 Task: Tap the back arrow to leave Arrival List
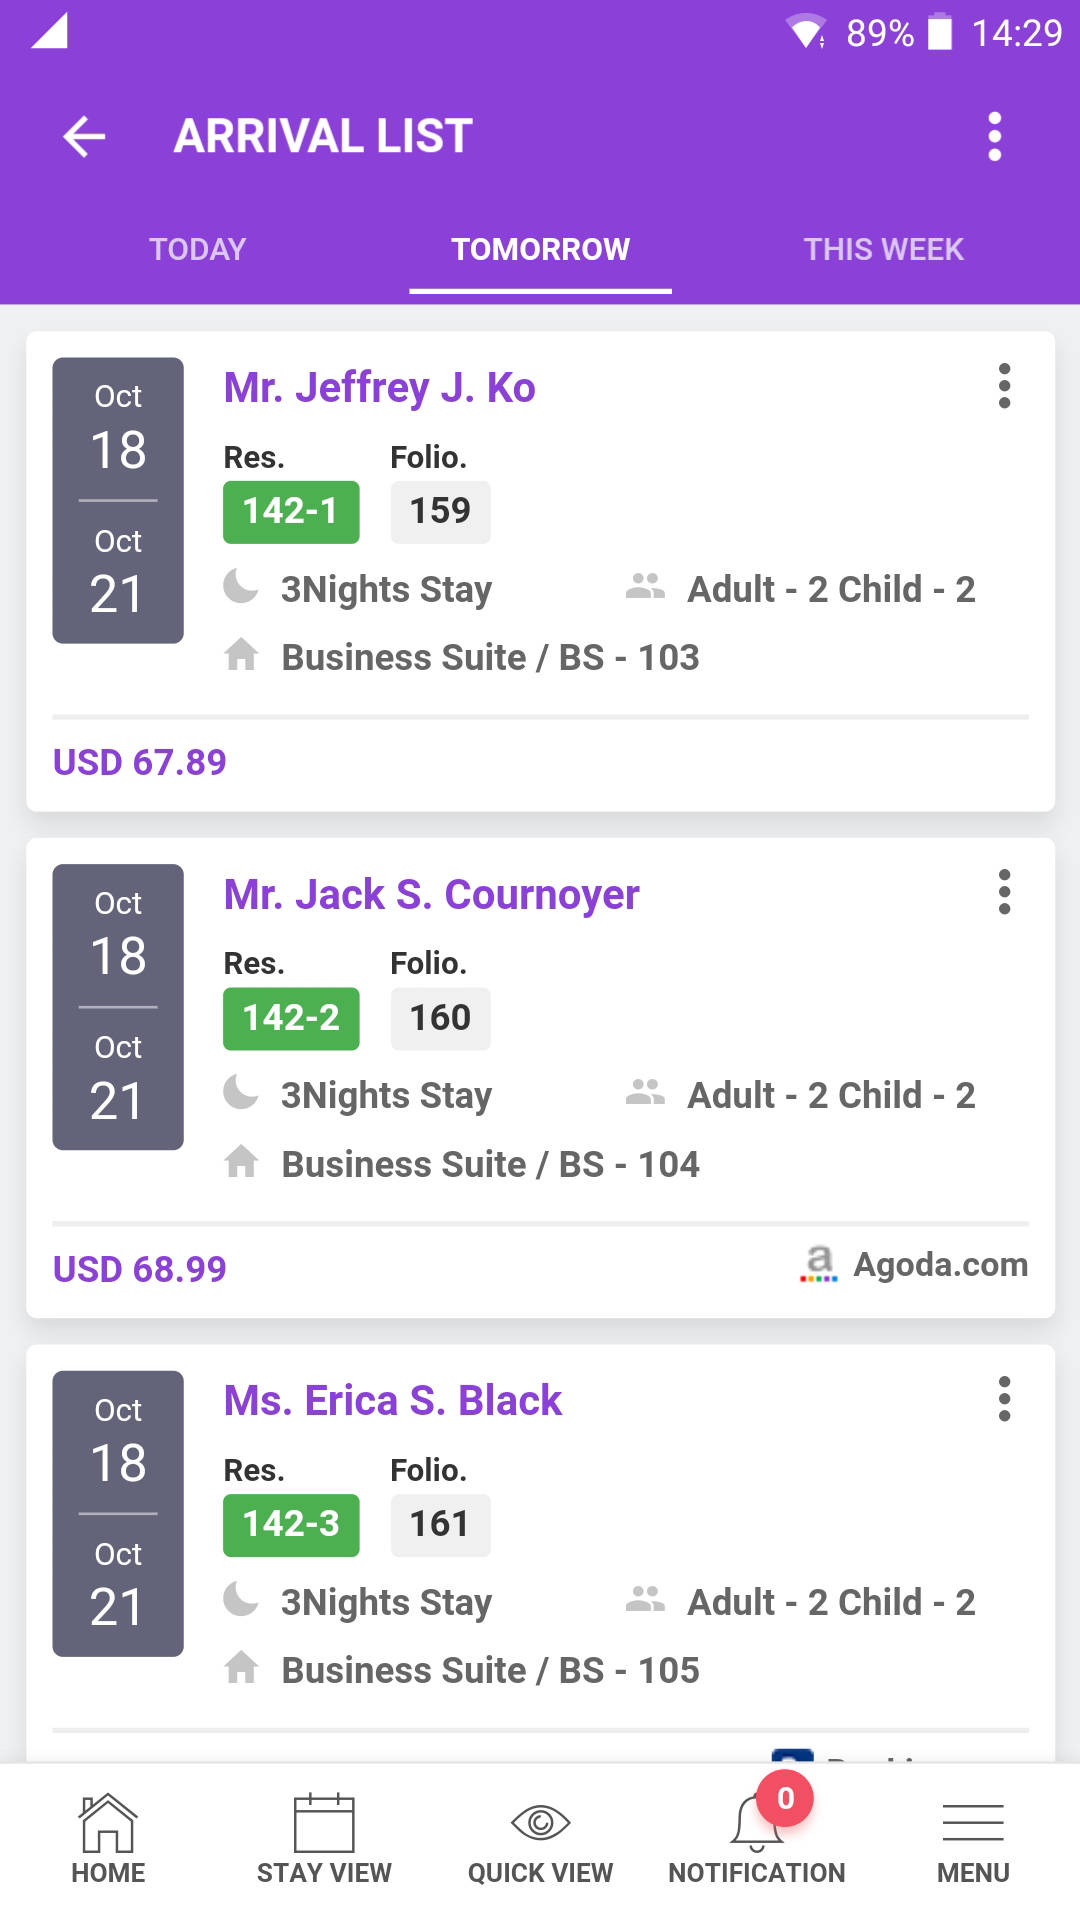coord(84,137)
